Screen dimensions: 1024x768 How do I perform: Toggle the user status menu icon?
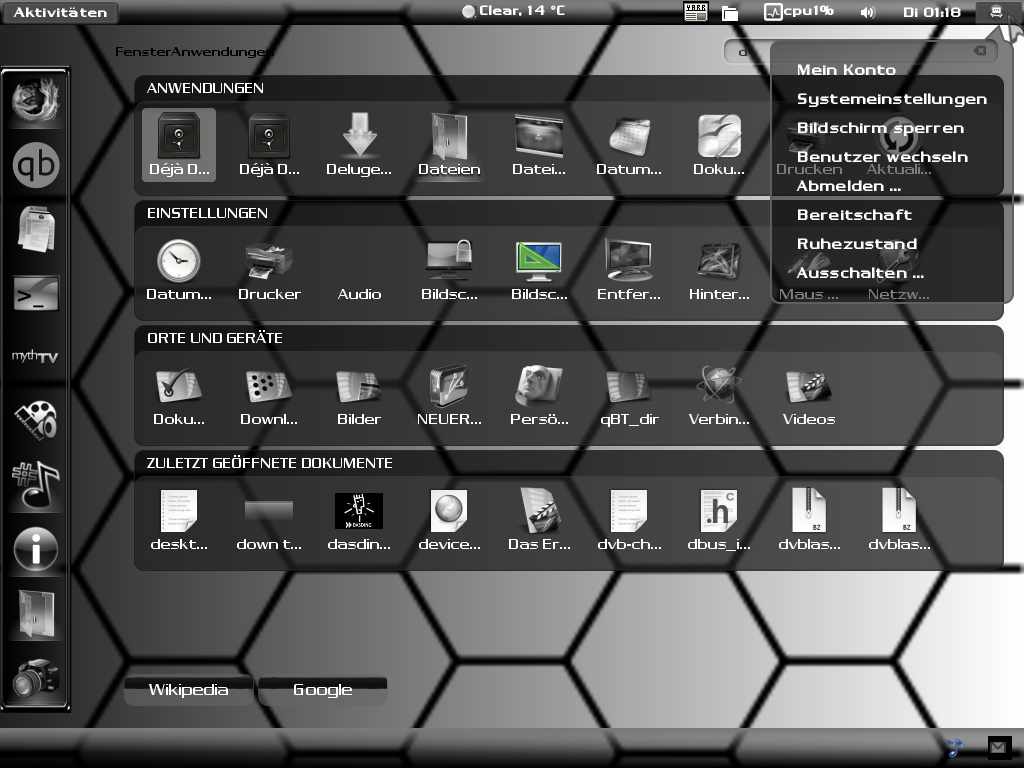tap(996, 12)
